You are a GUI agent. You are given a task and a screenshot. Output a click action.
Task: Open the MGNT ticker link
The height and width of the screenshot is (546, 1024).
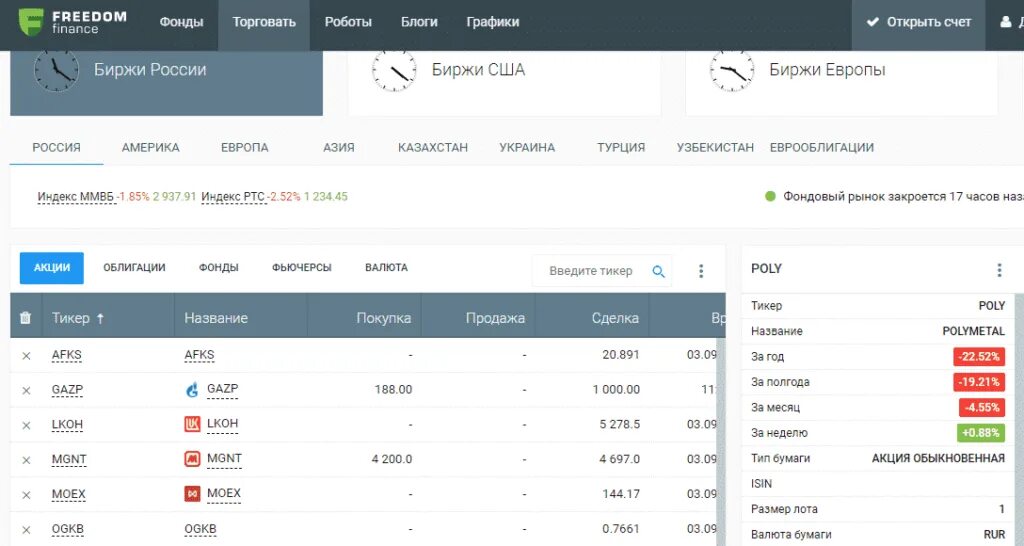pos(69,460)
